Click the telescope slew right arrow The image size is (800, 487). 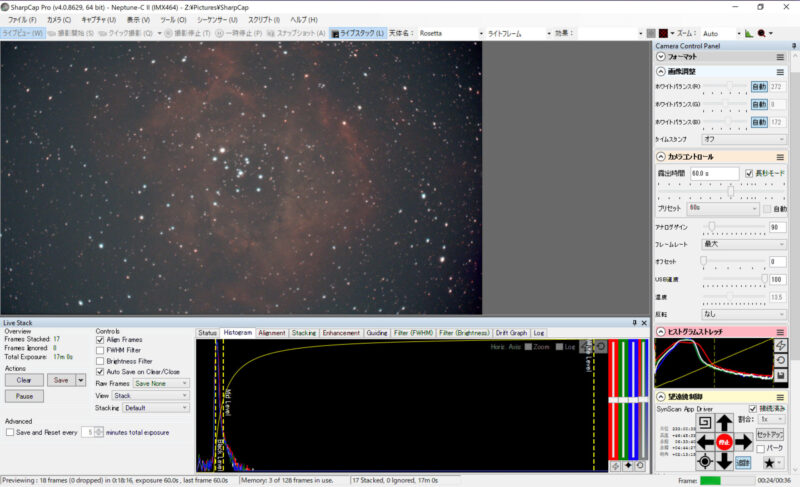744,441
